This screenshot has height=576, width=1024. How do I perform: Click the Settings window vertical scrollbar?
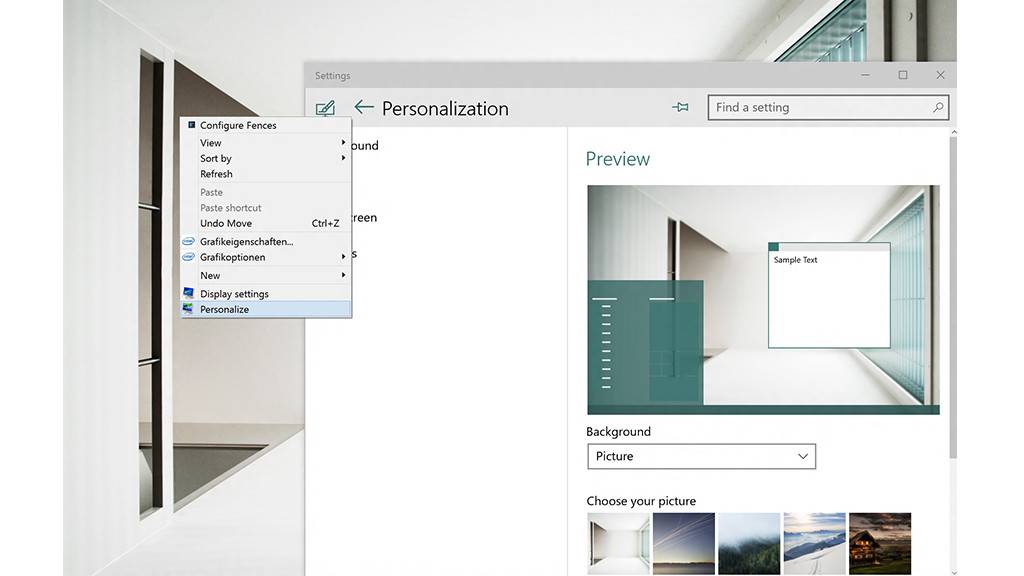tap(951, 300)
